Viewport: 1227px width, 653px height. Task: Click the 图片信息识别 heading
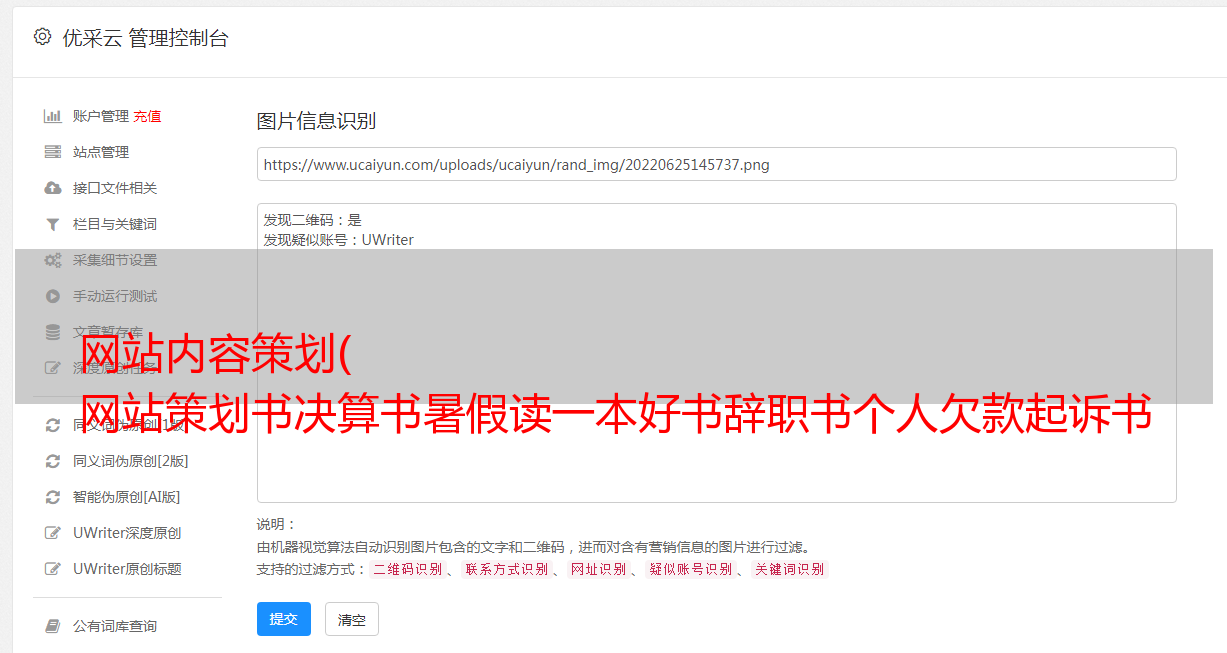pos(316,121)
